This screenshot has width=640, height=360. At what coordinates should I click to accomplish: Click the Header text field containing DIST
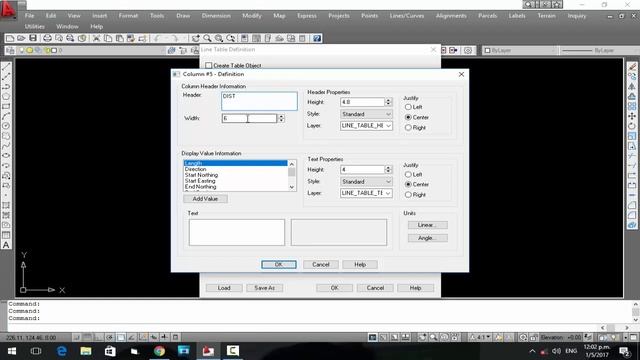259,101
